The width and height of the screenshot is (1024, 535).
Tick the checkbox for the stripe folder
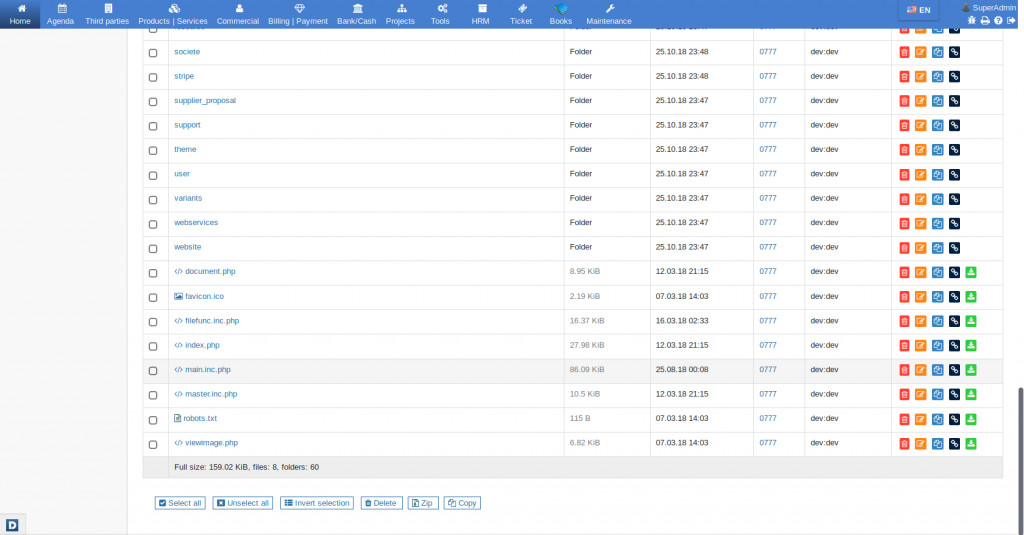click(153, 77)
